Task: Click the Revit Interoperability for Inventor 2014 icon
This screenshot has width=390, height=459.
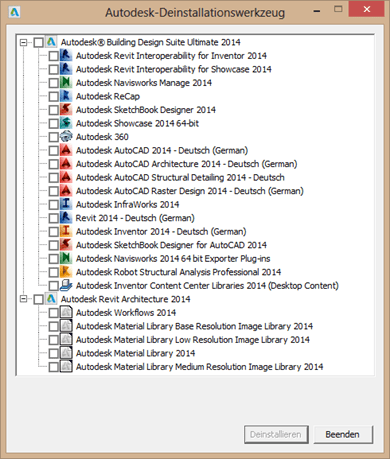Action: [66, 56]
